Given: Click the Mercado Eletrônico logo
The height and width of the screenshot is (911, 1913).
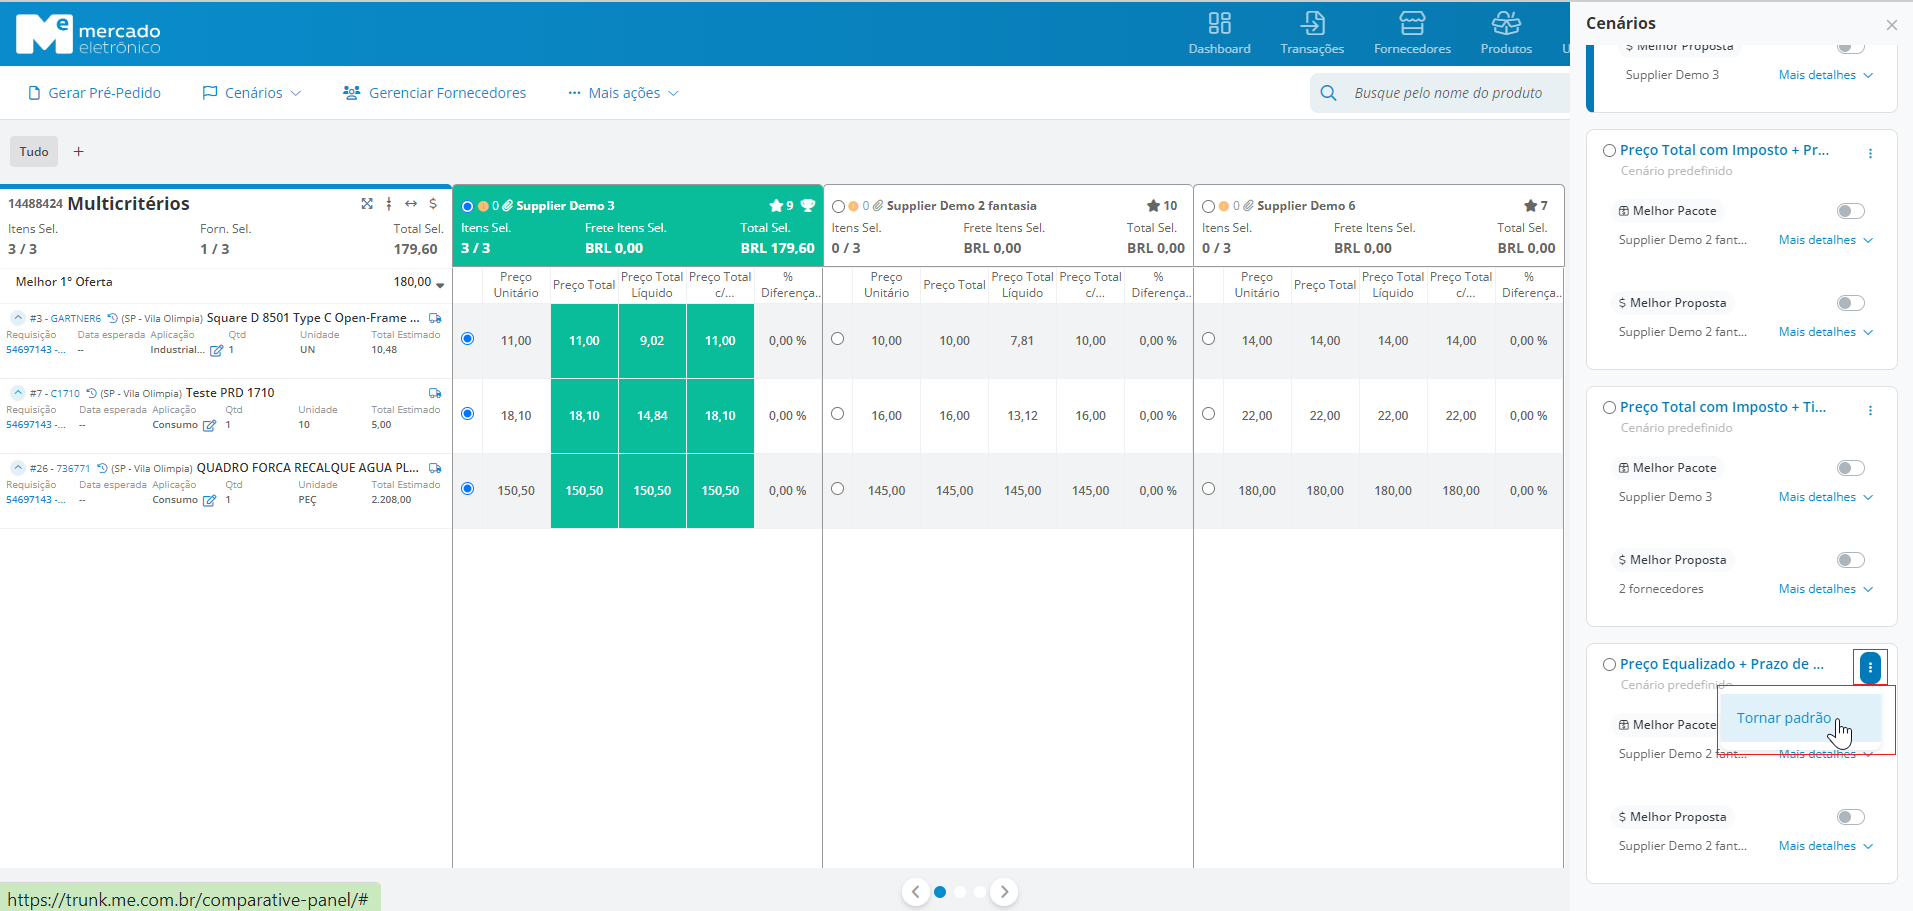Looking at the screenshot, I should 88,34.
